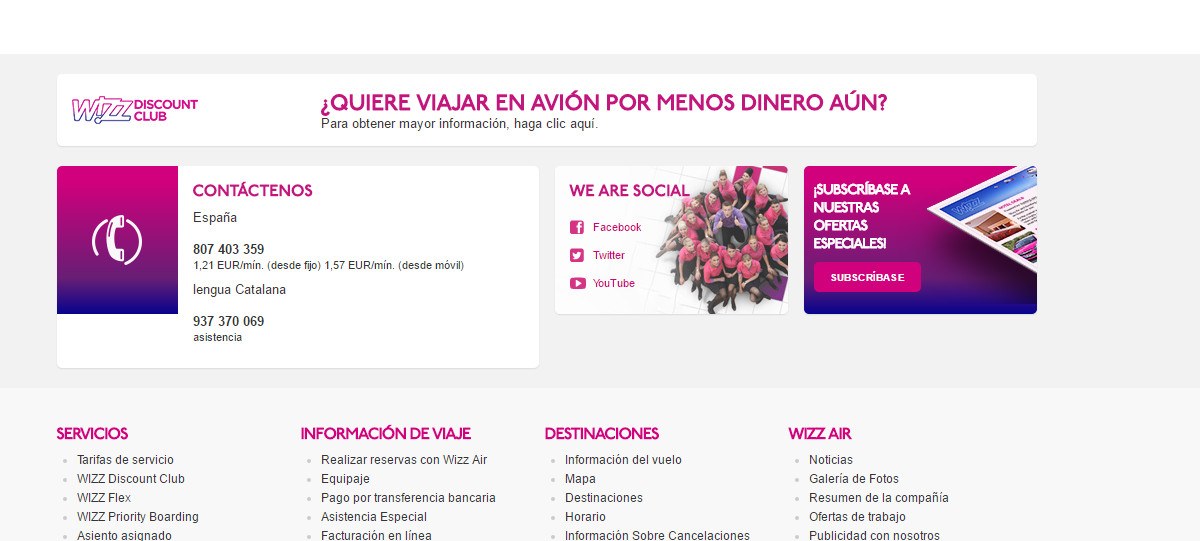Open the Facebook icon in We Are Social

click(x=577, y=227)
